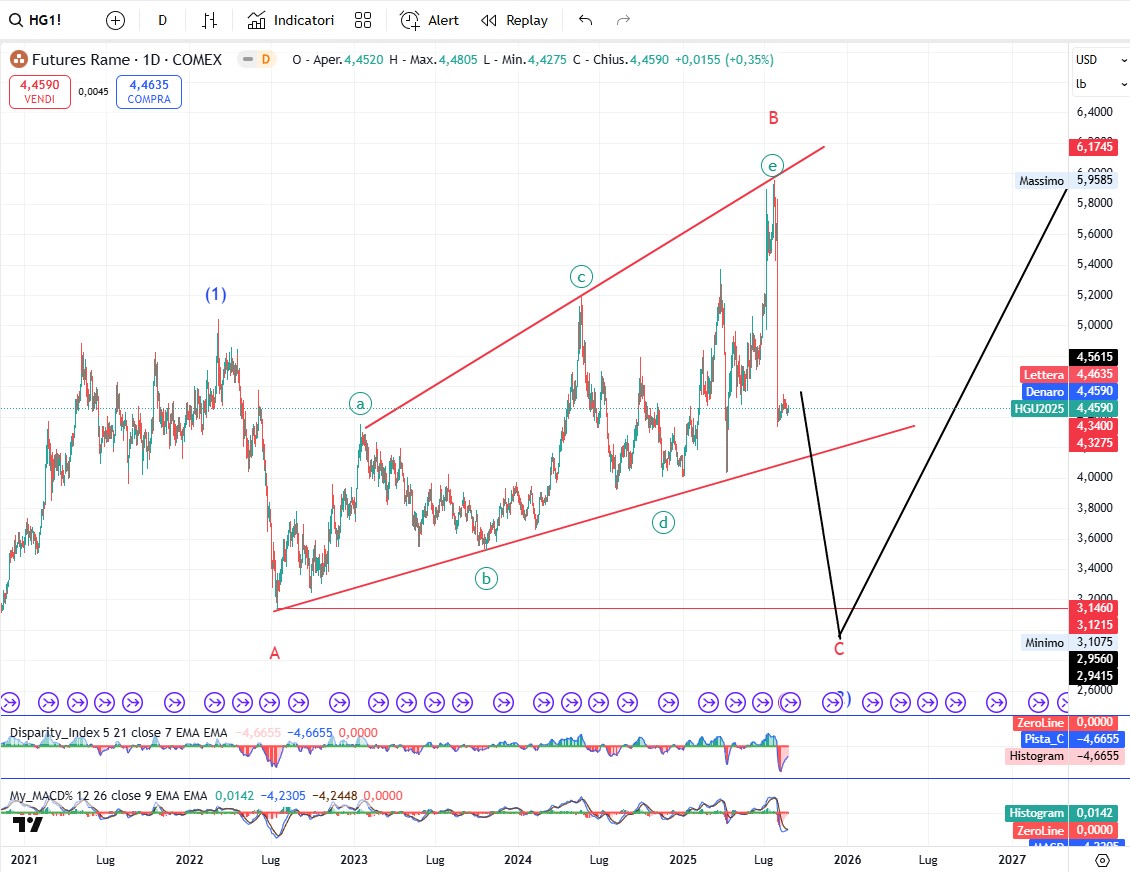Viewport: 1130px width, 872px height.
Task: Select the red A wave label
Action: tap(275, 654)
